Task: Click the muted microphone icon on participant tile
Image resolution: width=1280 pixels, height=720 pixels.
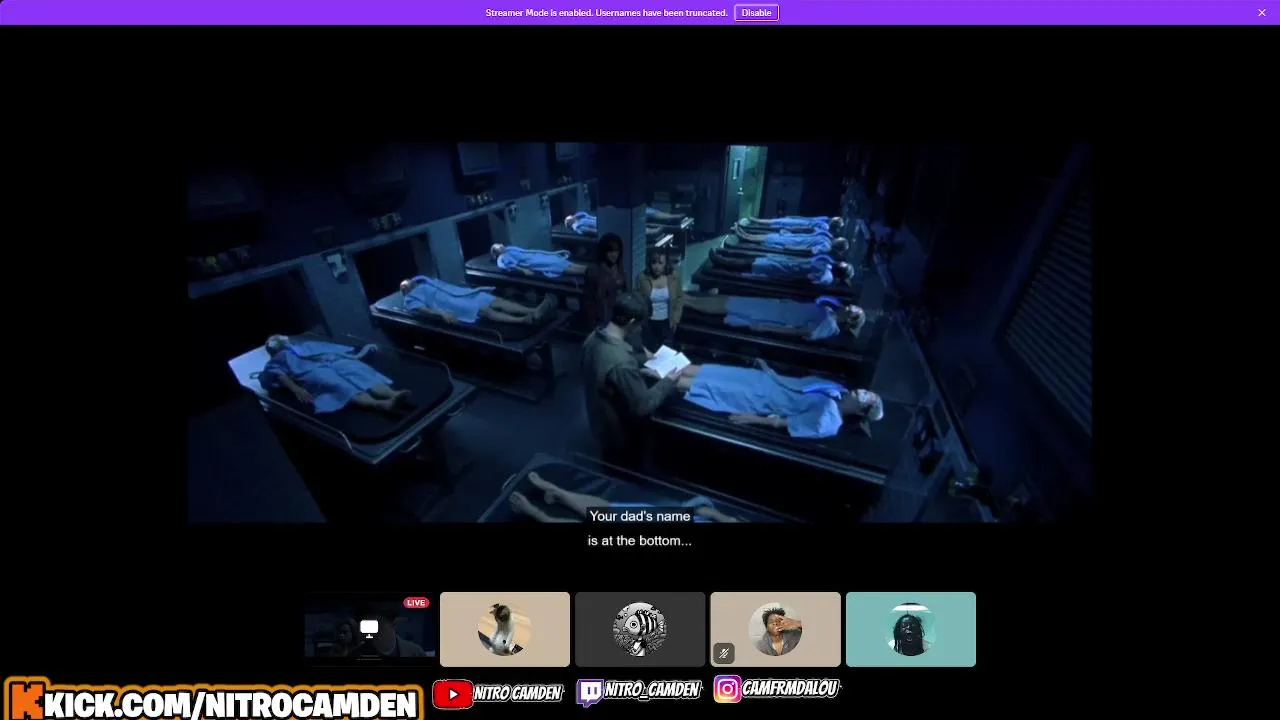Action: coord(724,653)
